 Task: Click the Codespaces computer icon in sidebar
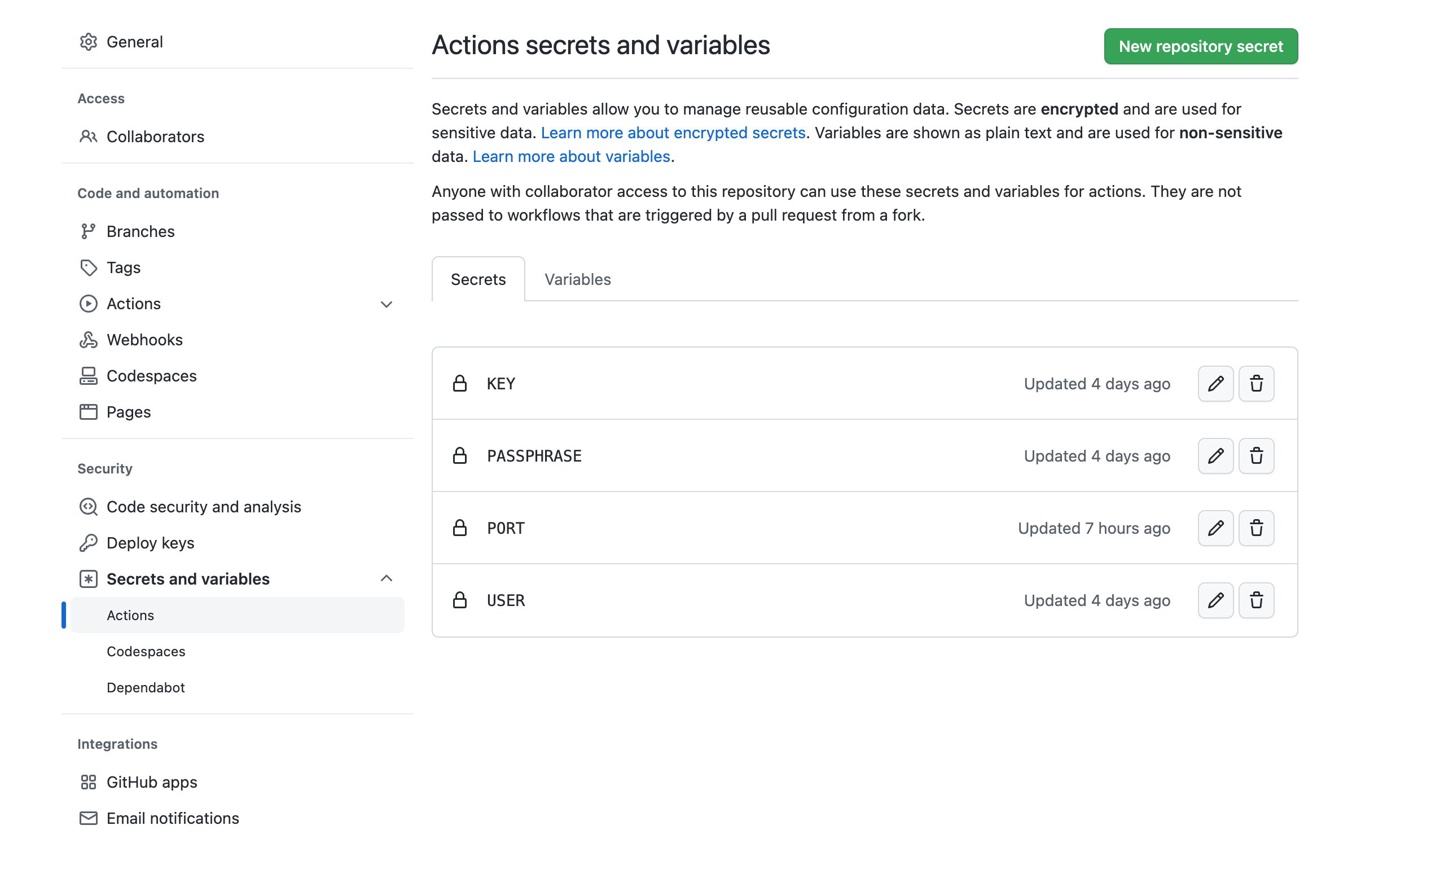point(88,375)
